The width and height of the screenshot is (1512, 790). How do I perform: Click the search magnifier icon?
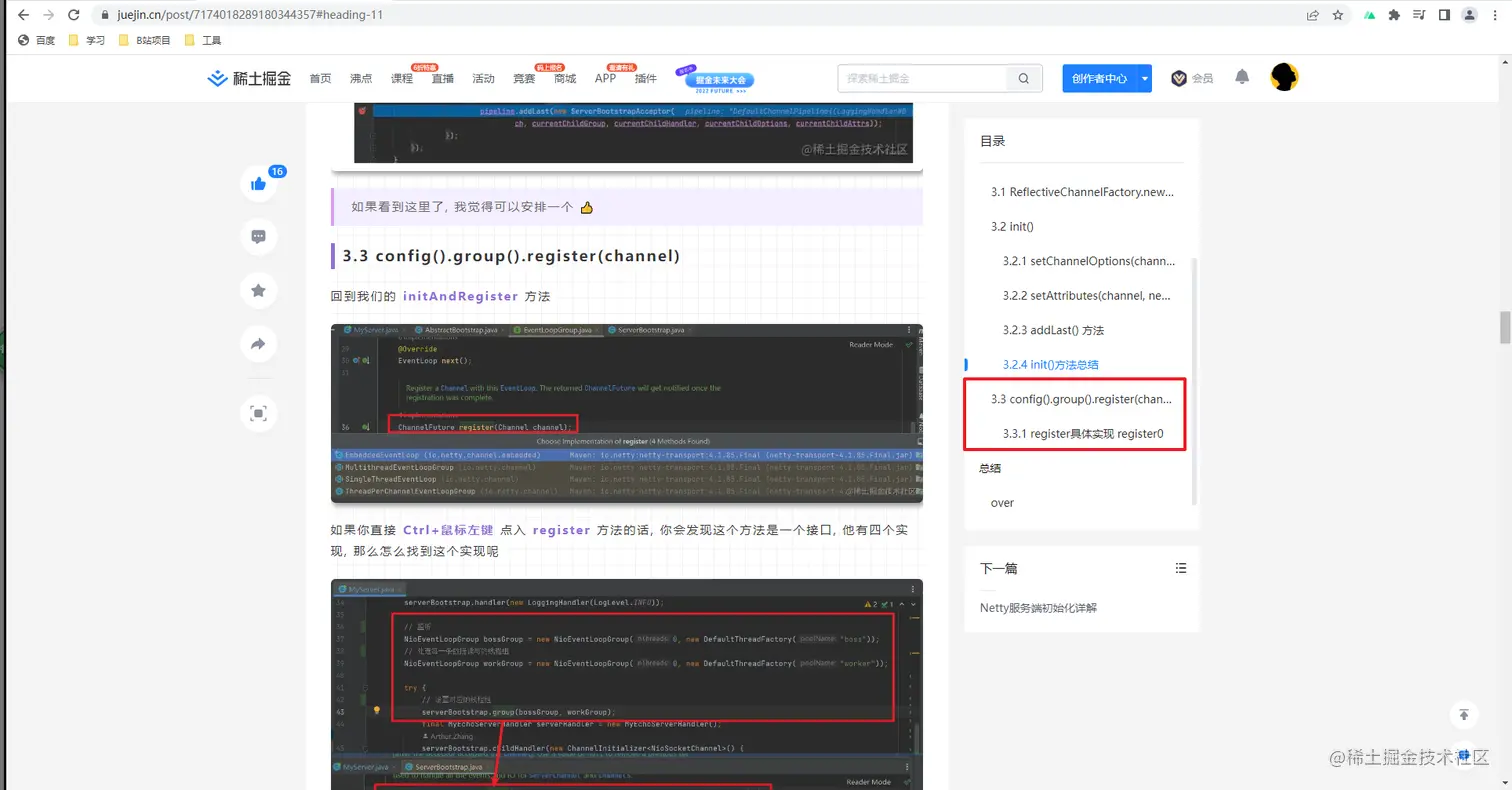pos(1023,78)
